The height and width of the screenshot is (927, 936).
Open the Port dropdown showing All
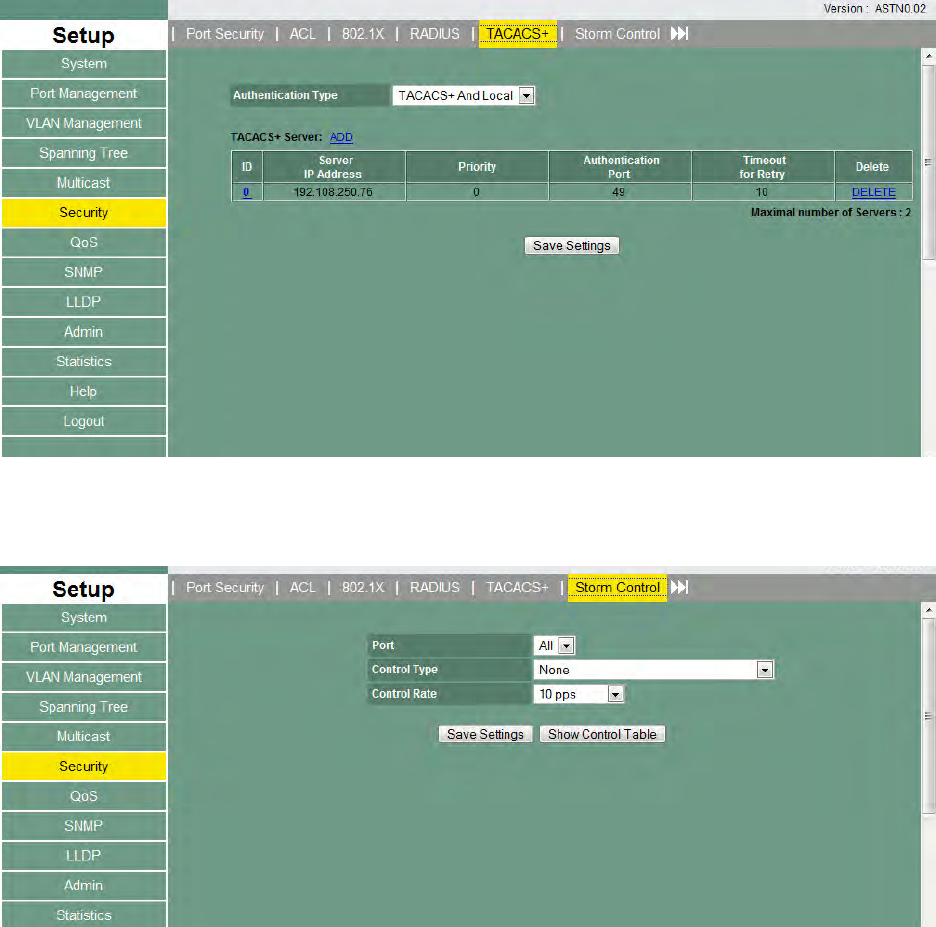pos(555,645)
